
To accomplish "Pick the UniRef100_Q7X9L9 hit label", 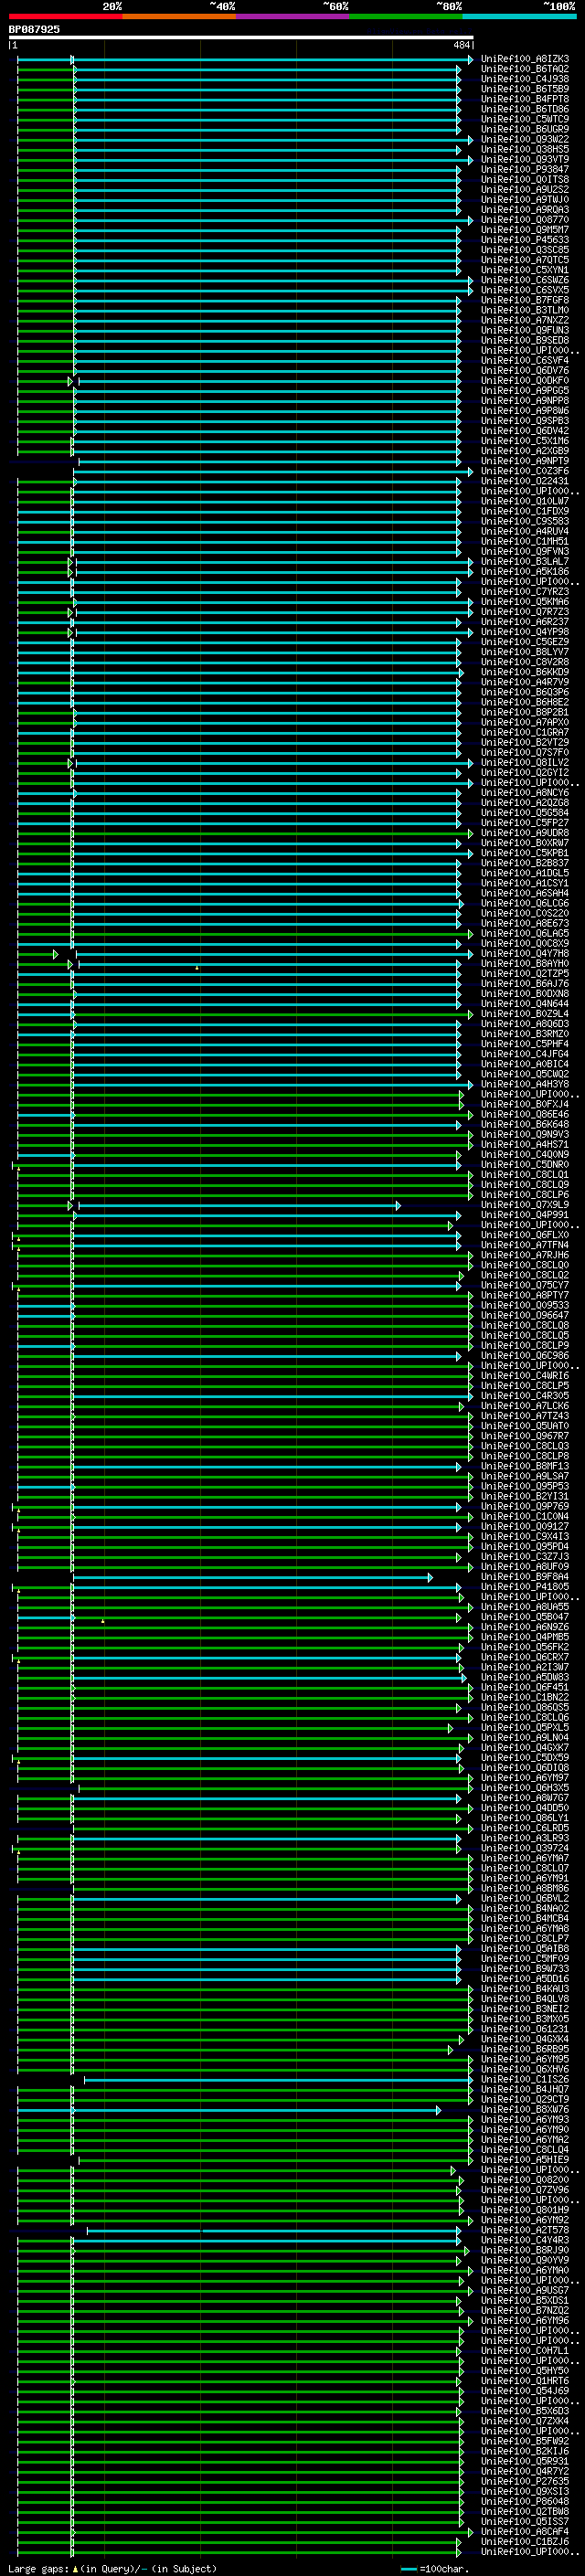I will tap(525, 1205).
